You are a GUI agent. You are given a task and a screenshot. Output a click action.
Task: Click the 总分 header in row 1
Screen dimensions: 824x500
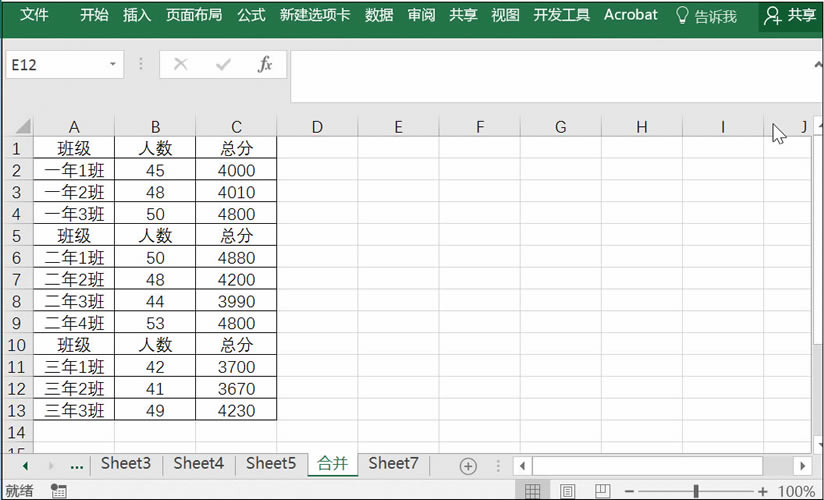click(x=236, y=148)
